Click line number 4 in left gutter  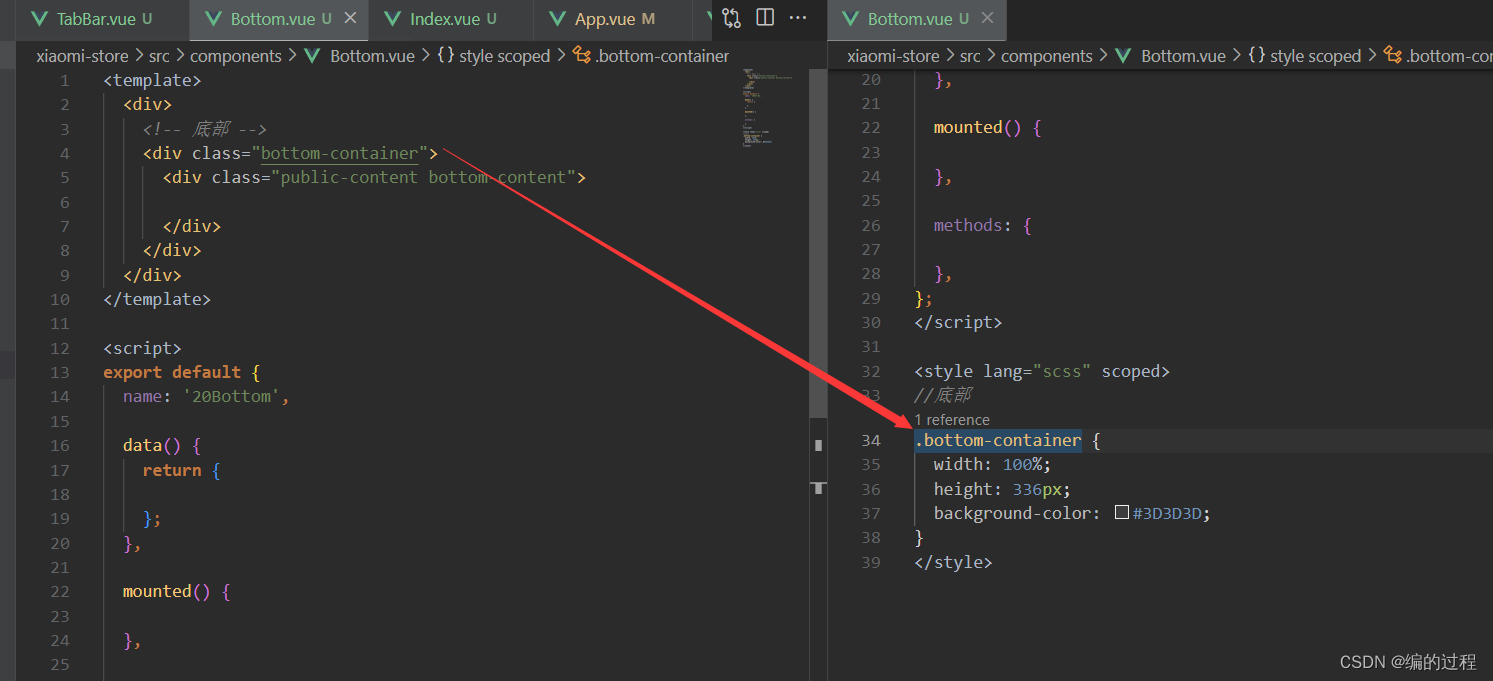[x=65, y=153]
